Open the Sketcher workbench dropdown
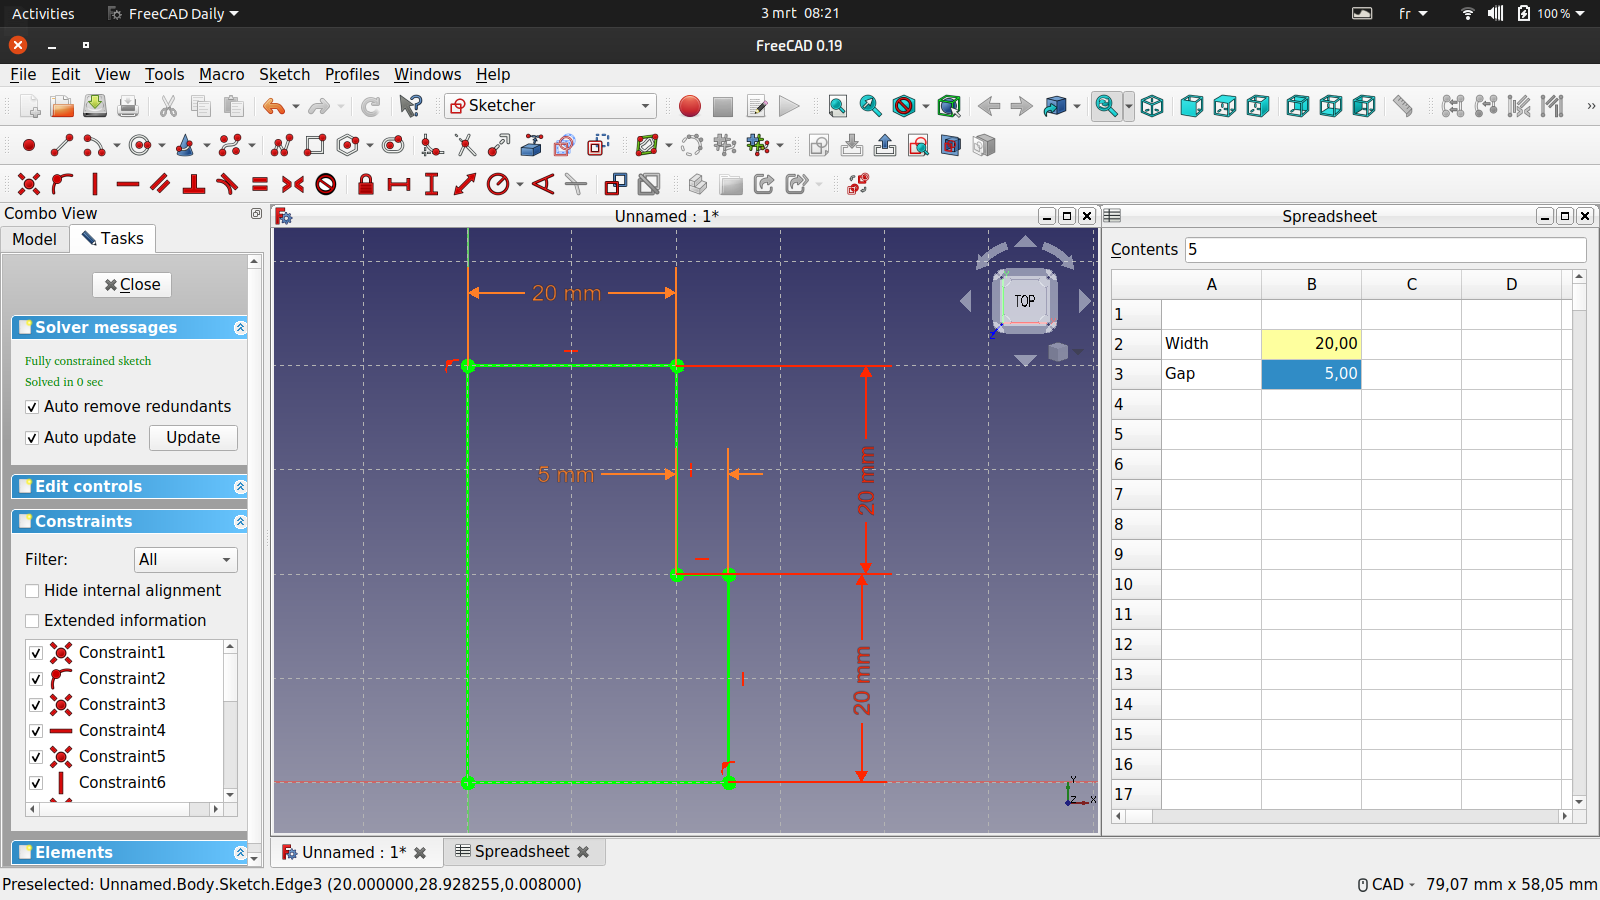Image resolution: width=1600 pixels, height=900 pixels. click(x=551, y=106)
